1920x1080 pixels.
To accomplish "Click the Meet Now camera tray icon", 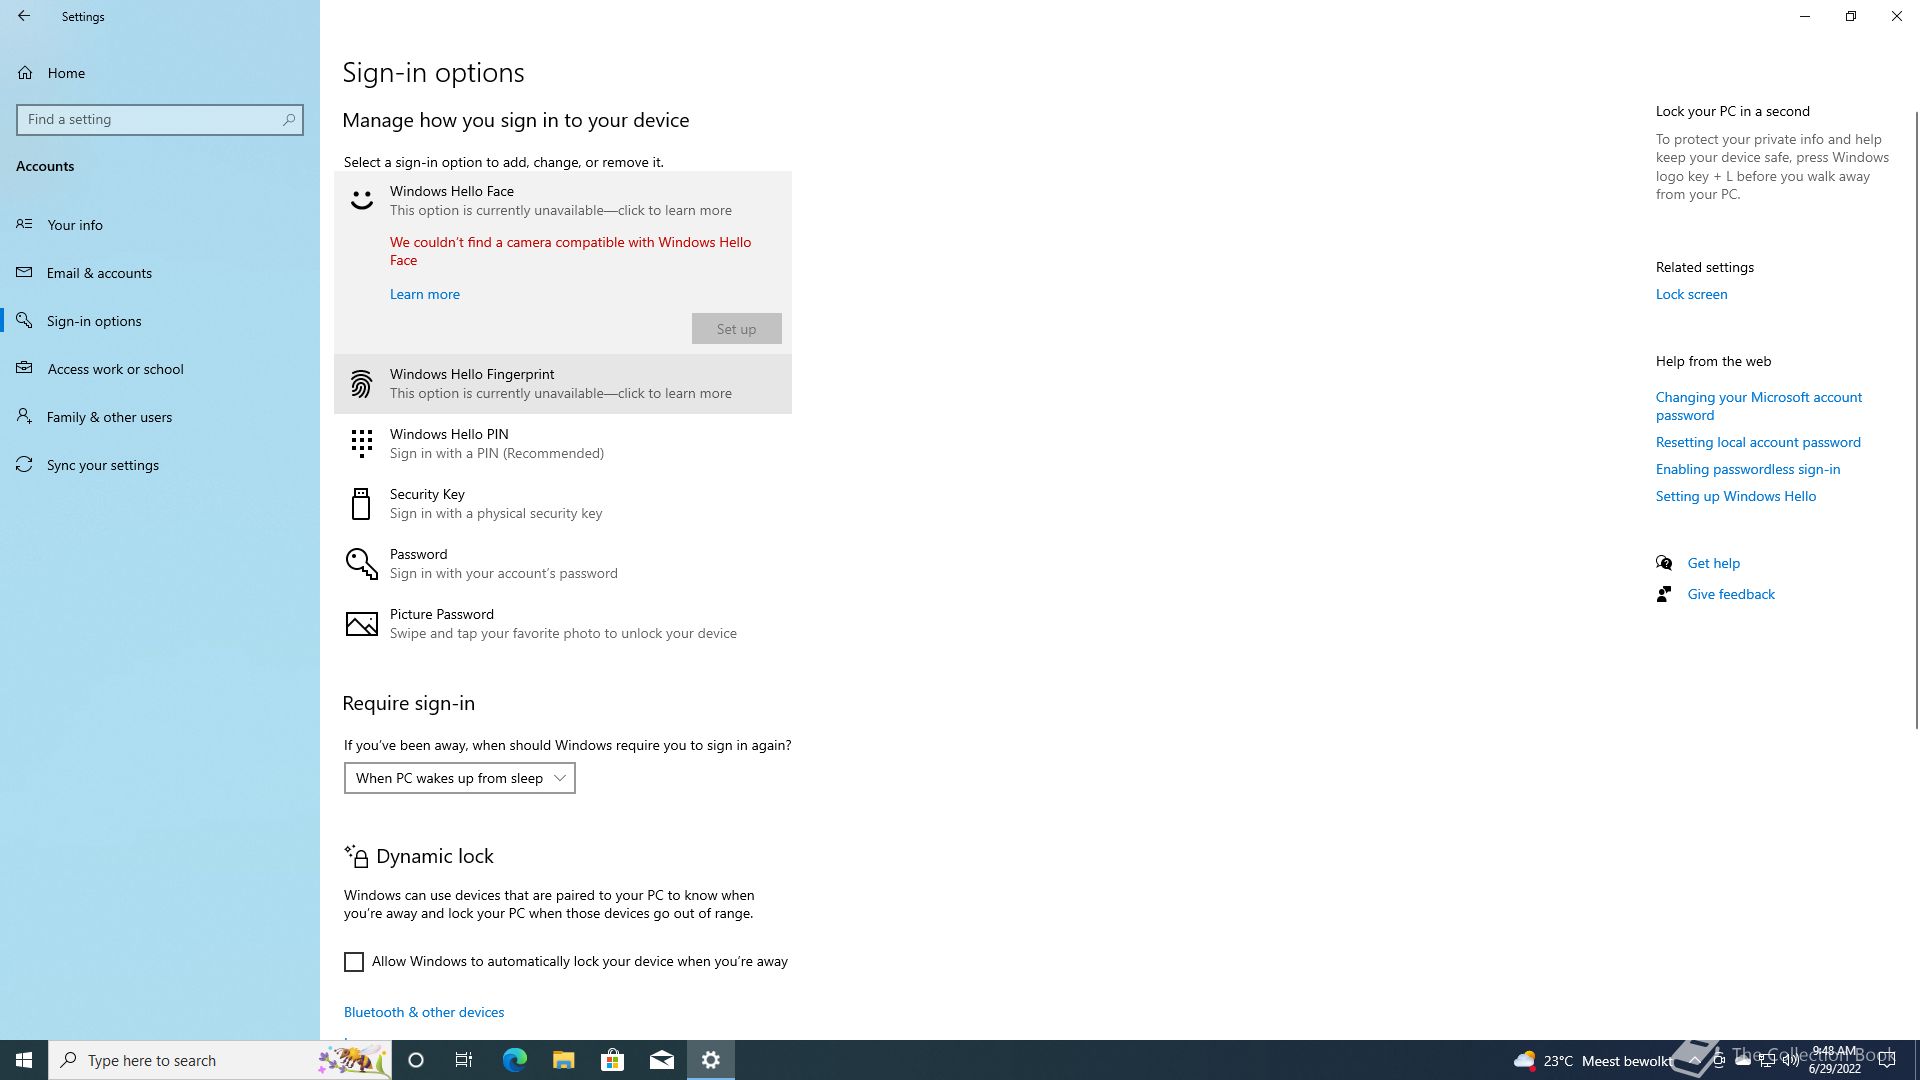I will pyautogui.click(x=1718, y=1060).
